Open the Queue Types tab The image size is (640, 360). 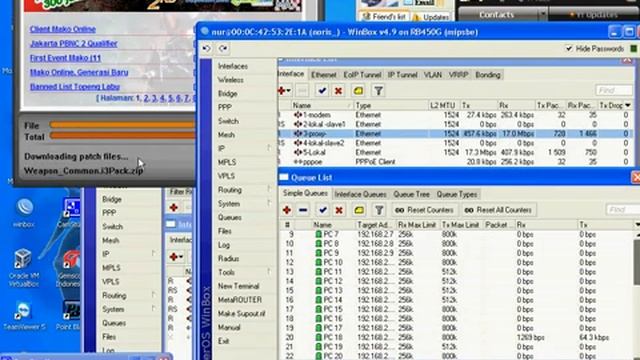[457, 195]
